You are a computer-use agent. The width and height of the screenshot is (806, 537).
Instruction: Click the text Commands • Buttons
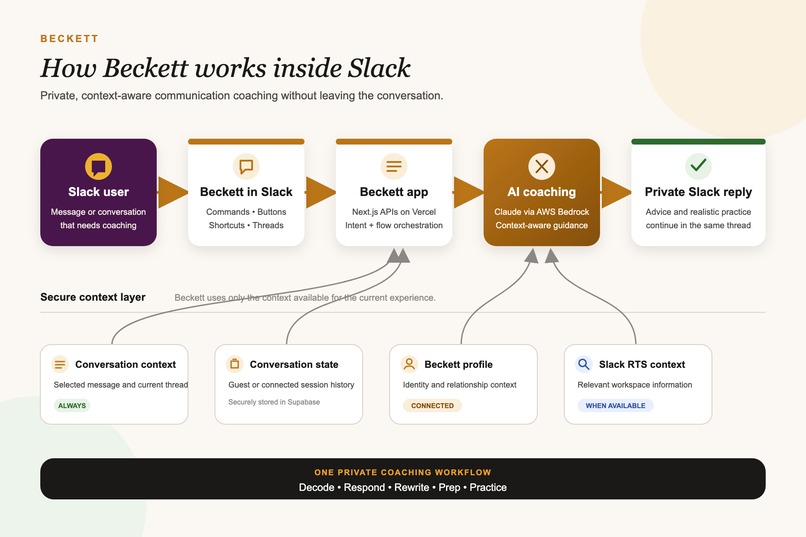[x=246, y=212]
